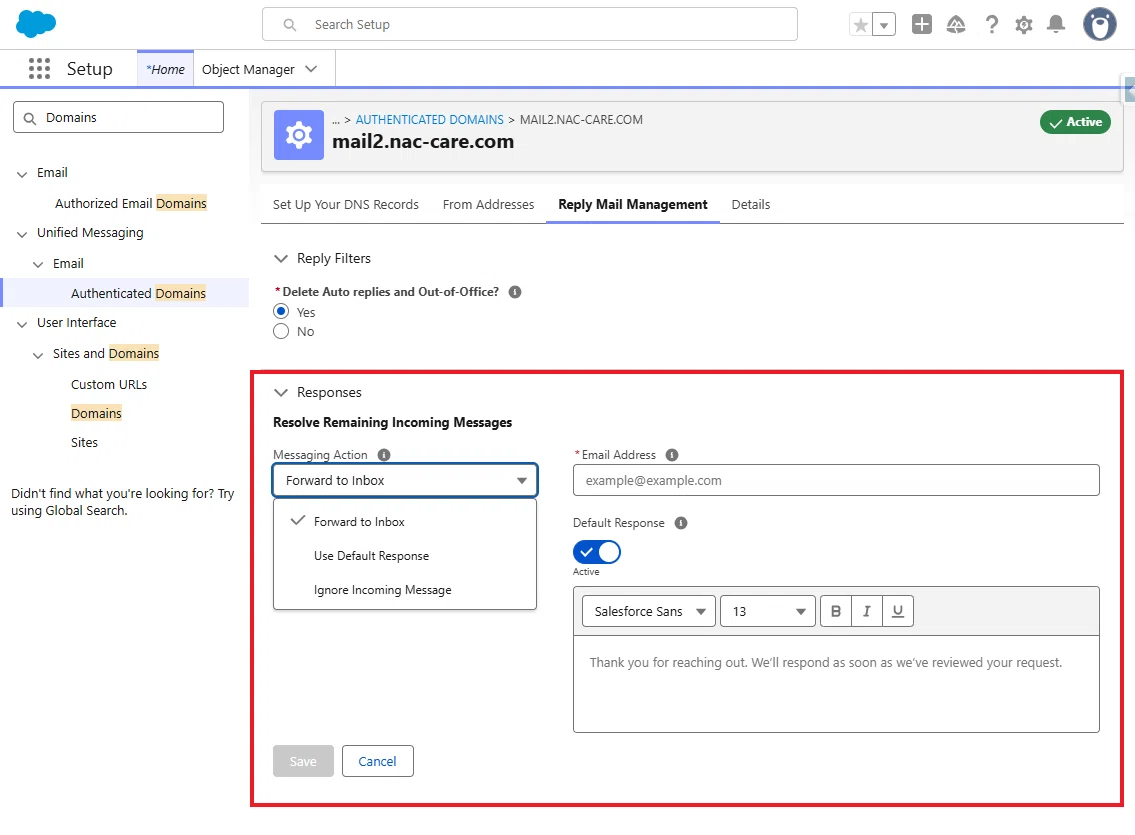Open the font size 13 dropdown
This screenshot has width=1135, height=835.
(768, 611)
